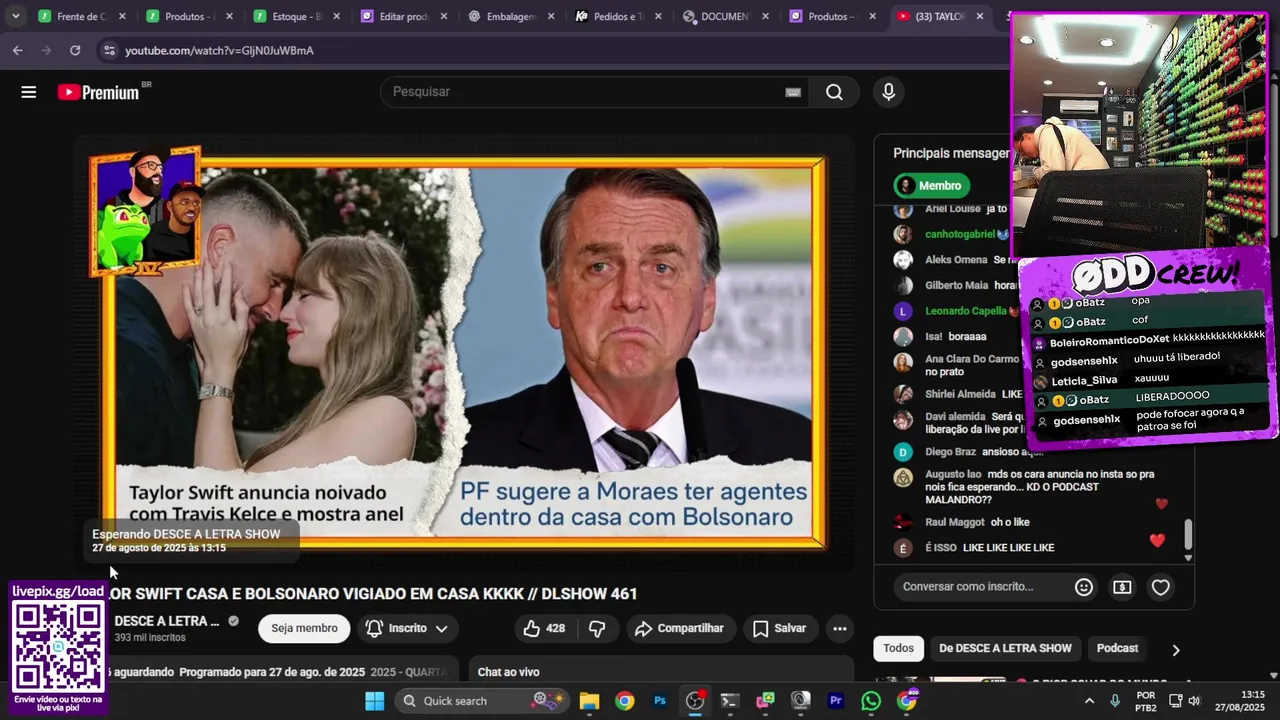Viewport: 1280px width, 720px height.
Task: Start voice search with microphone icon
Action: tap(888, 92)
